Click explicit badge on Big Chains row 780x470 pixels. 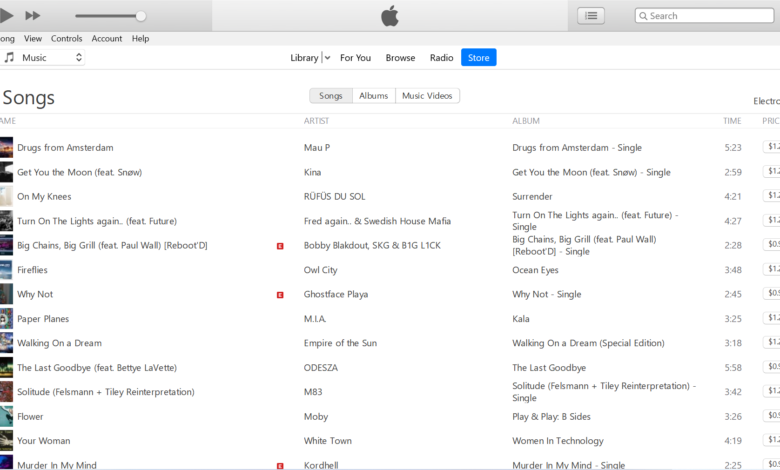[x=280, y=246]
